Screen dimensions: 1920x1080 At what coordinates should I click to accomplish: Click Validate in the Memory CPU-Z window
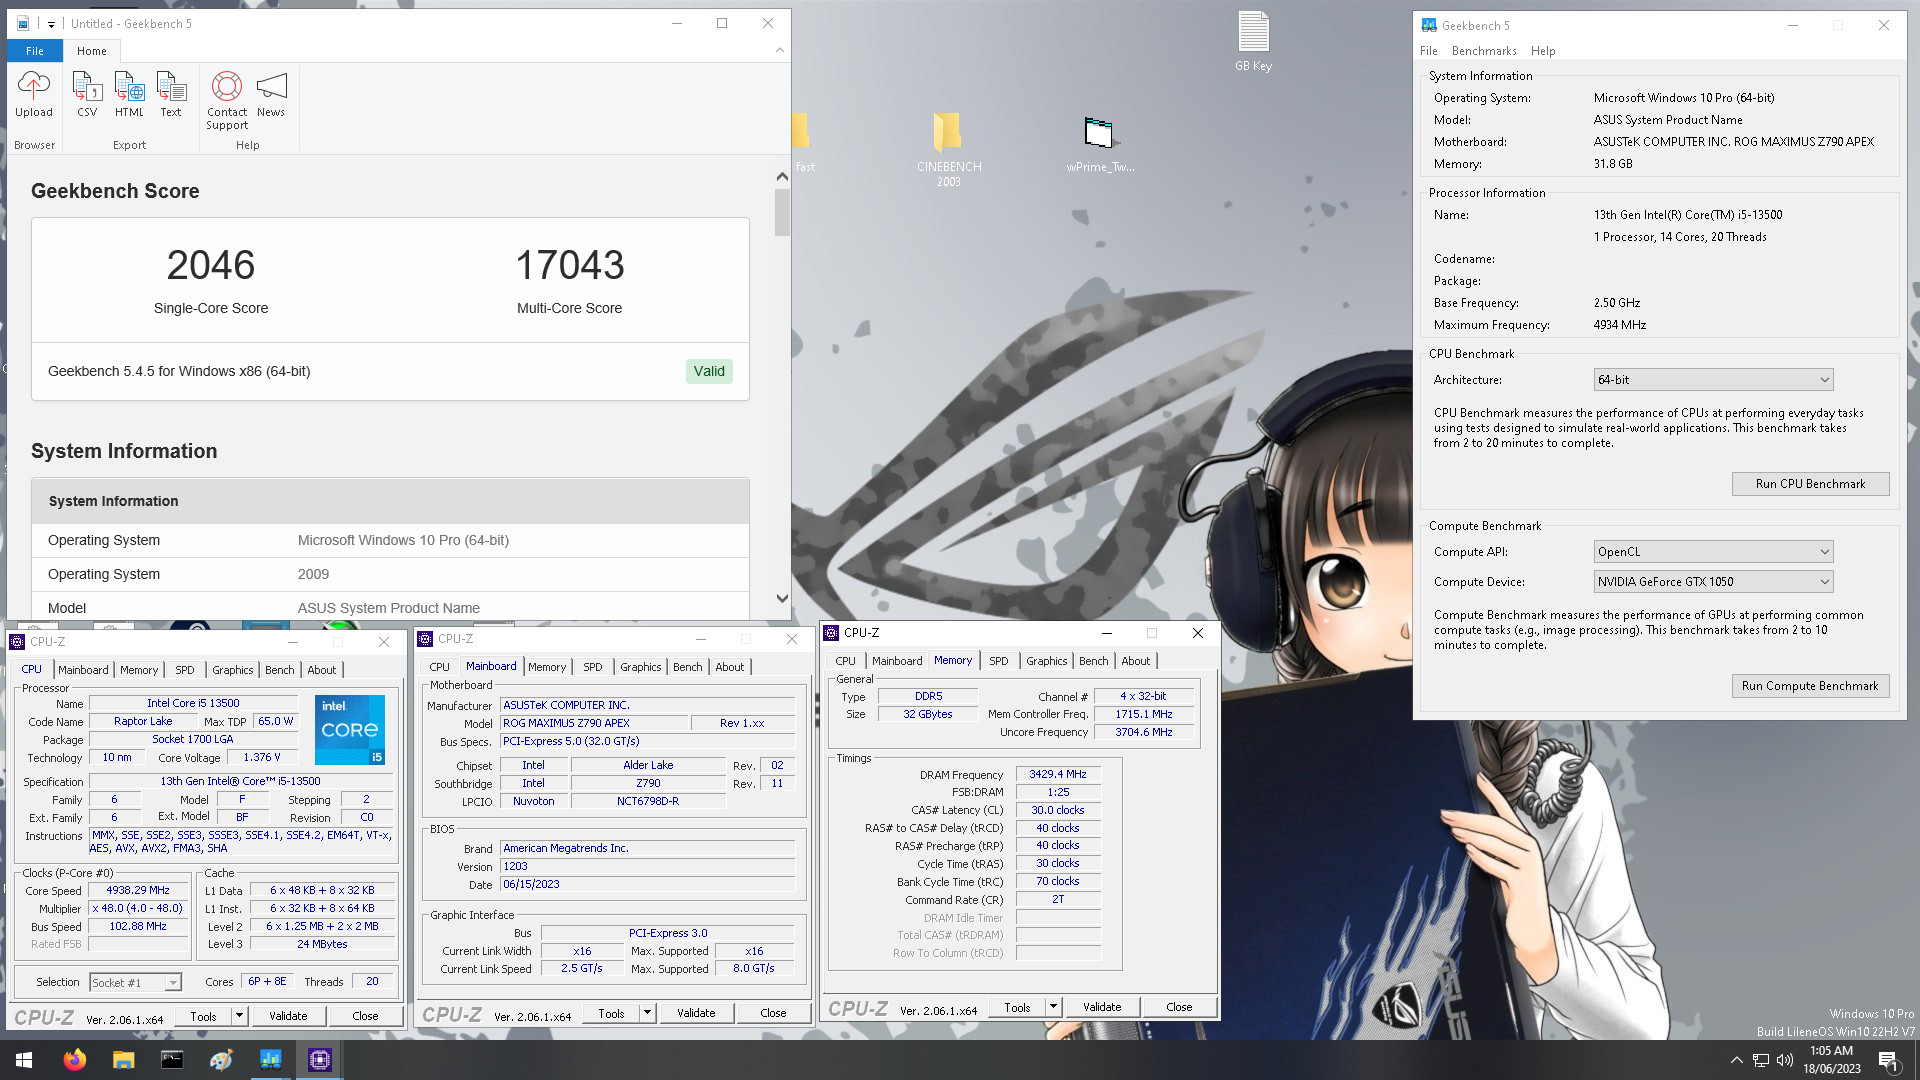[x=1102, y=1007]
